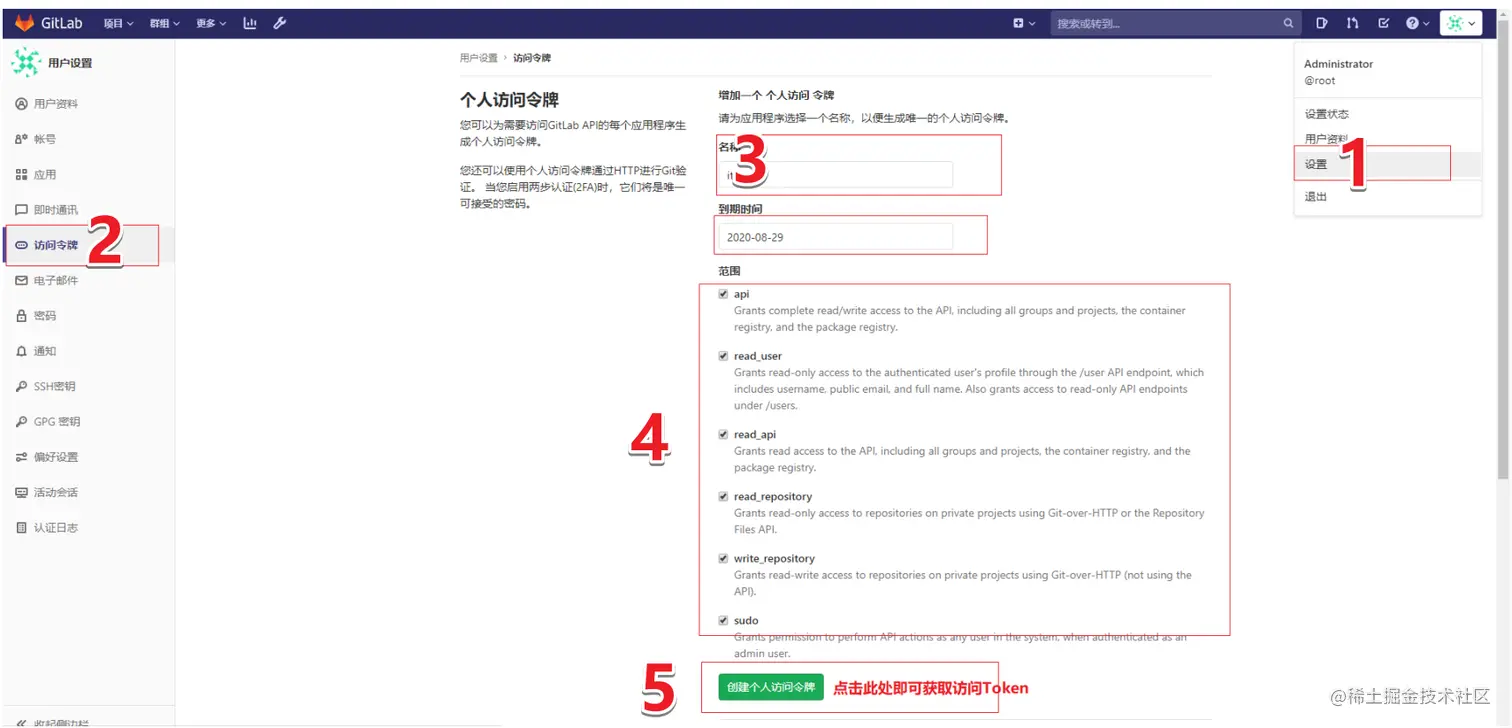Open the help question-mark dropdown

pyautogui.click(x=1418, y=23)
